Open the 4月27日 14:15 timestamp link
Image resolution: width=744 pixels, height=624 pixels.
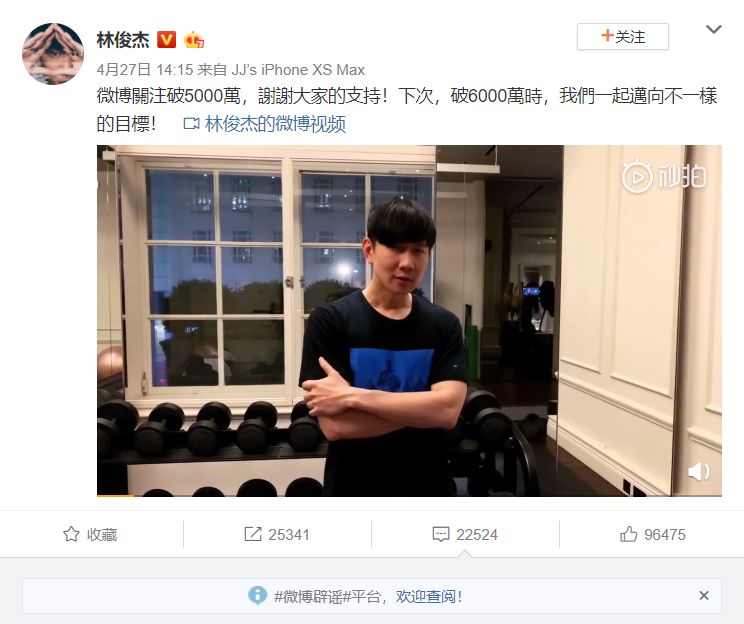coord(145,70)
